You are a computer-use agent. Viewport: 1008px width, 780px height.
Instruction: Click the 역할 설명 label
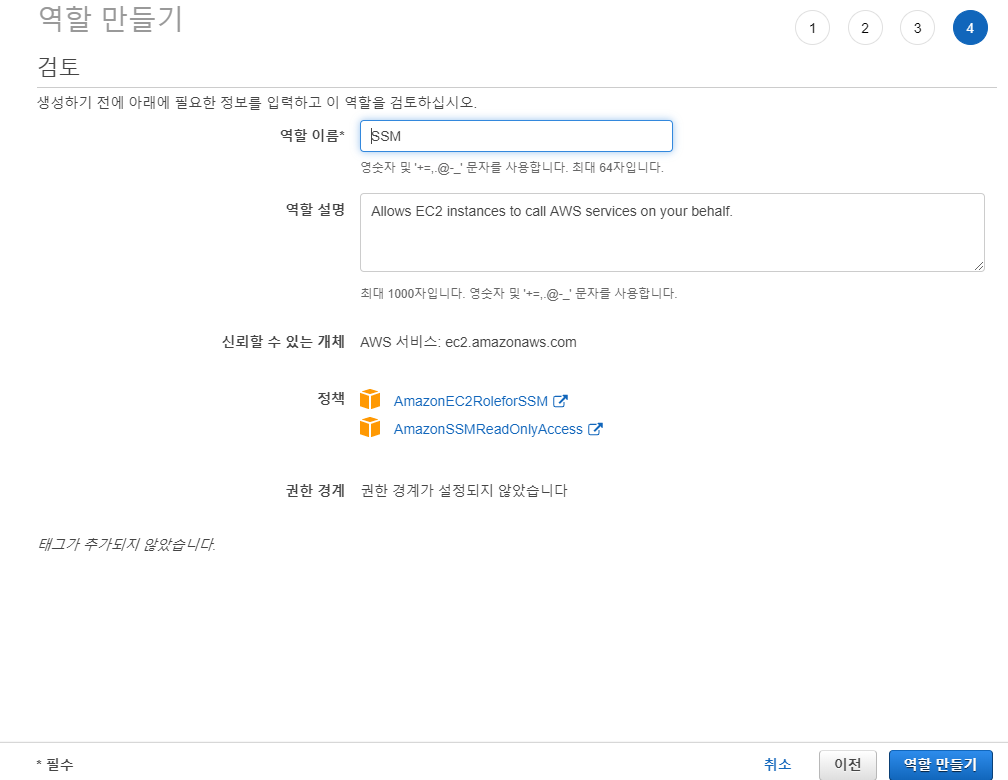pyautogui.click(x=315, y=210)
